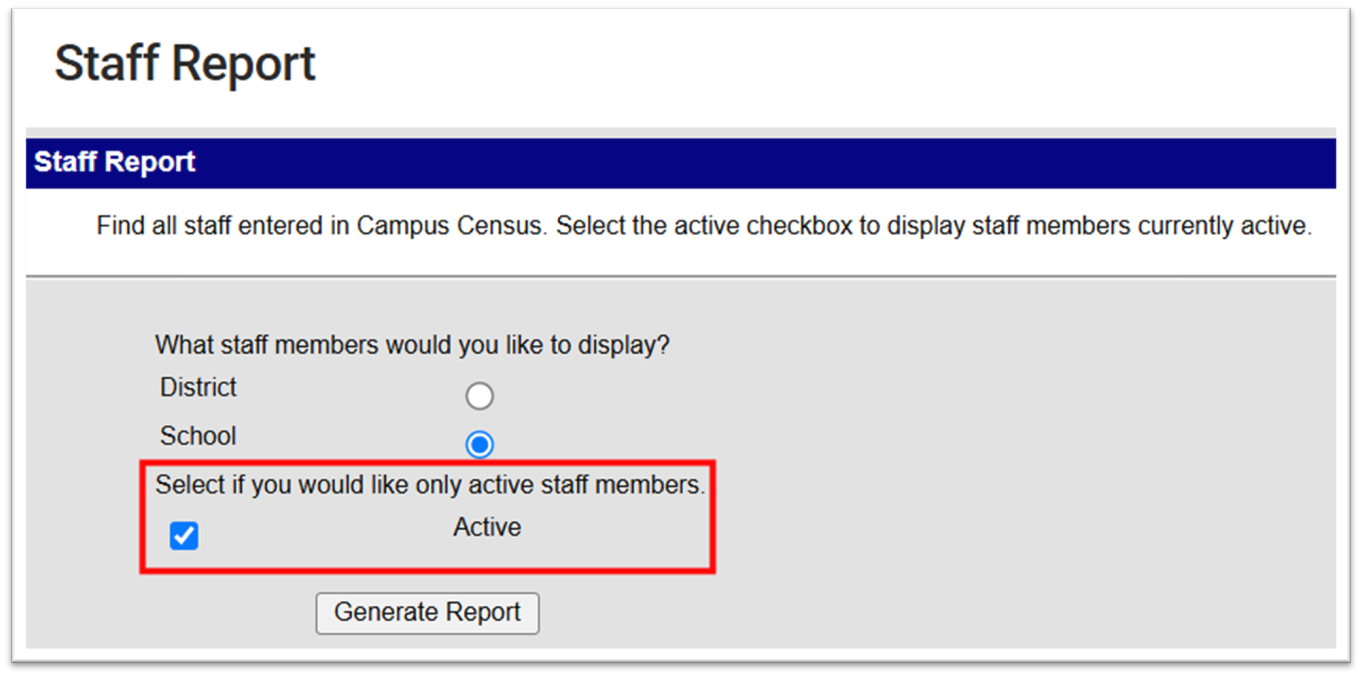The image size is (1362, 677).
Task: Click 'Select if you would like only active staff members' text
Action: (x=430, y=486)
